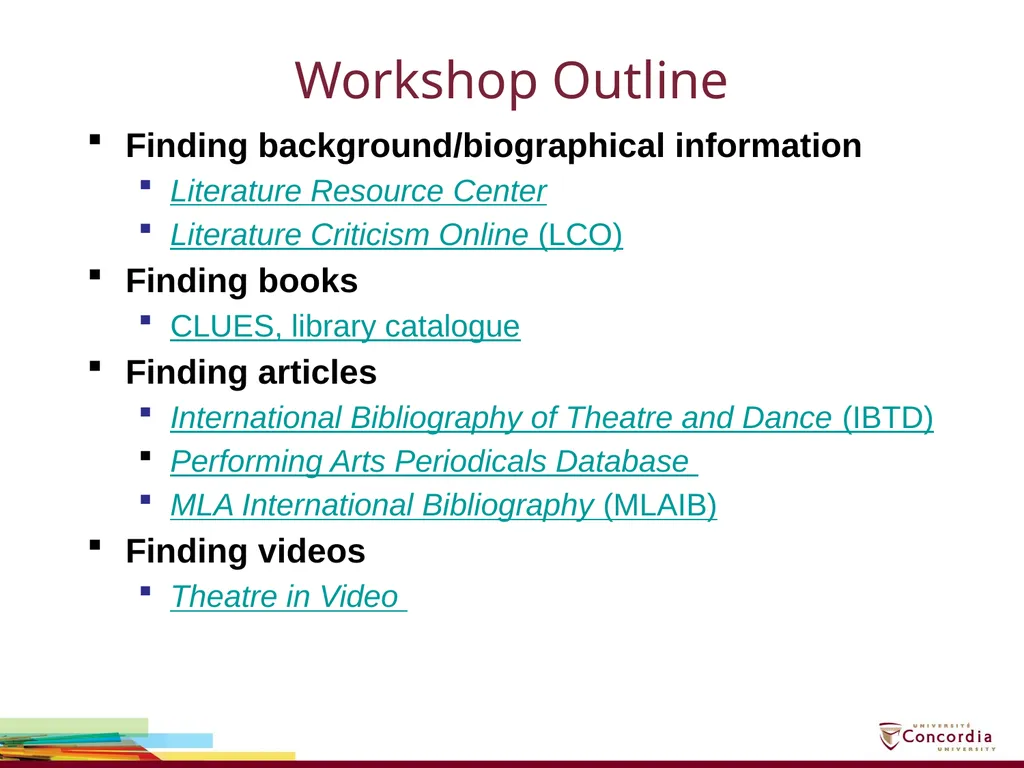The image size is (1024, 768).
Task: Click the Finding books heading
Action: [242, 281]
